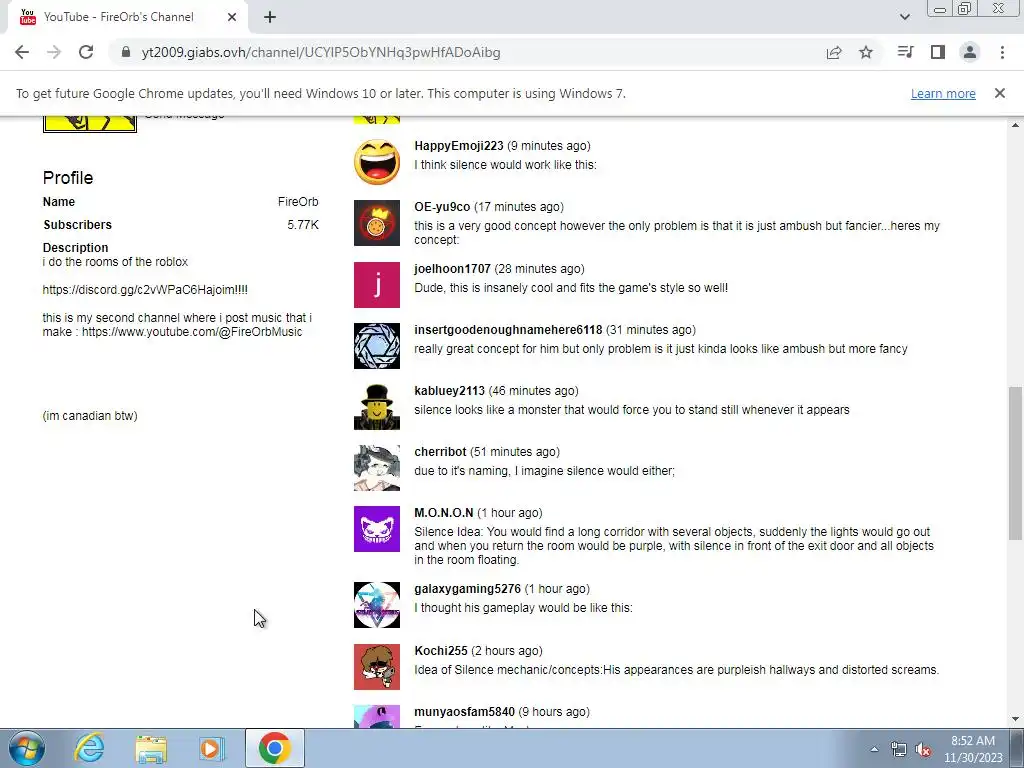The width and height of the screenshot is (1024, 768).
Task: Toggle the Chrome side panel icon
Action: pos(938,52)
